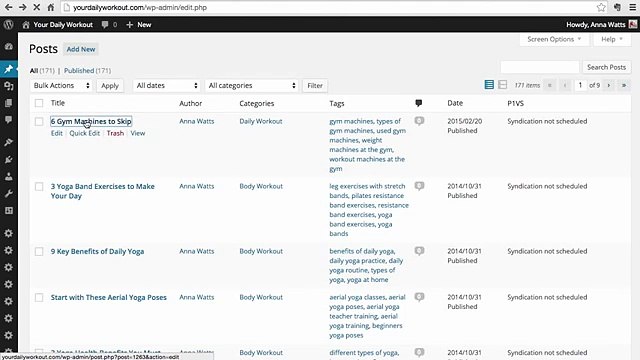Screen dimensions: 640x360
Task: Open All categories dropdown
Action: (x=251, y=85)
